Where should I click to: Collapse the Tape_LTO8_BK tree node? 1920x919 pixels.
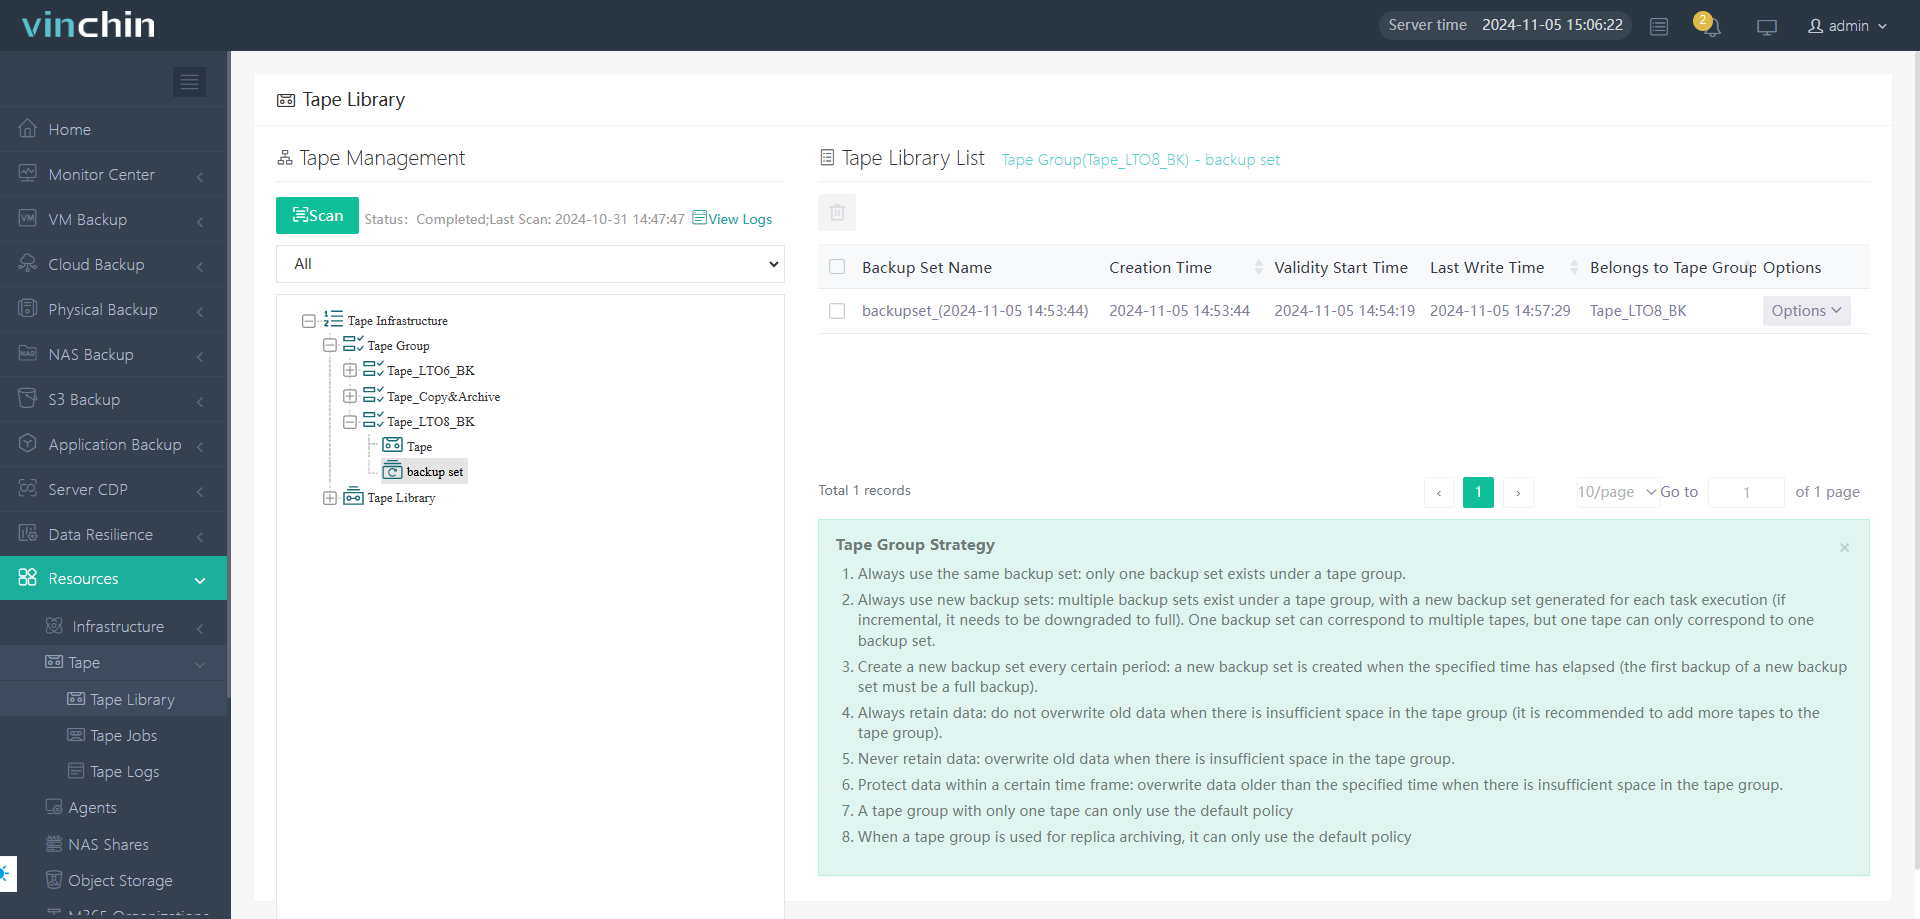tap(350, 422)
